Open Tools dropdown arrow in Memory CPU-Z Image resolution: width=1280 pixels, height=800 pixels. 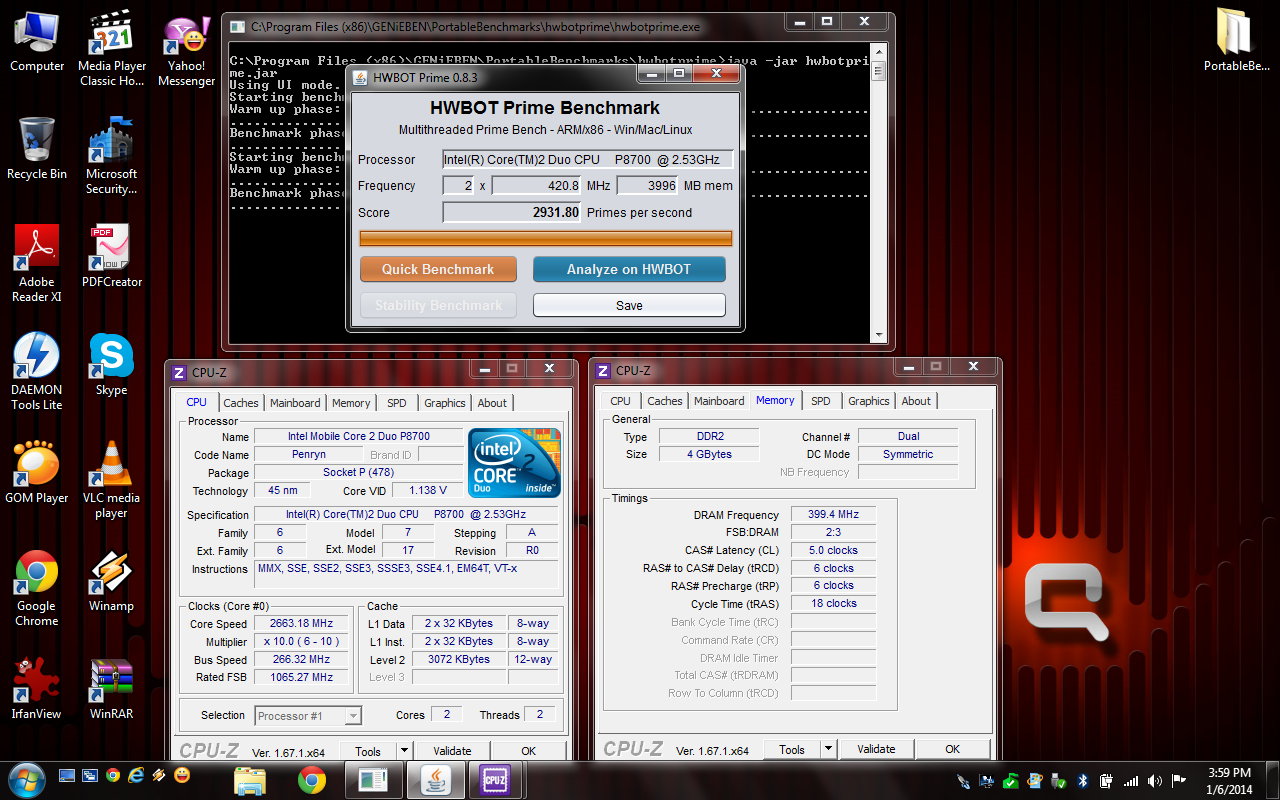click(x=828, y=749)
